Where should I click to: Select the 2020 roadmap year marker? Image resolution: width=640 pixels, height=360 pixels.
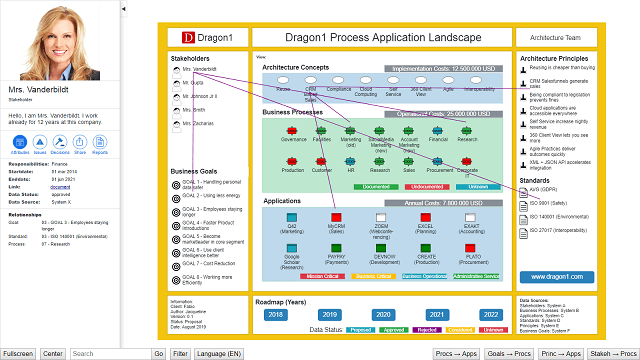click(x=383, y=315)
